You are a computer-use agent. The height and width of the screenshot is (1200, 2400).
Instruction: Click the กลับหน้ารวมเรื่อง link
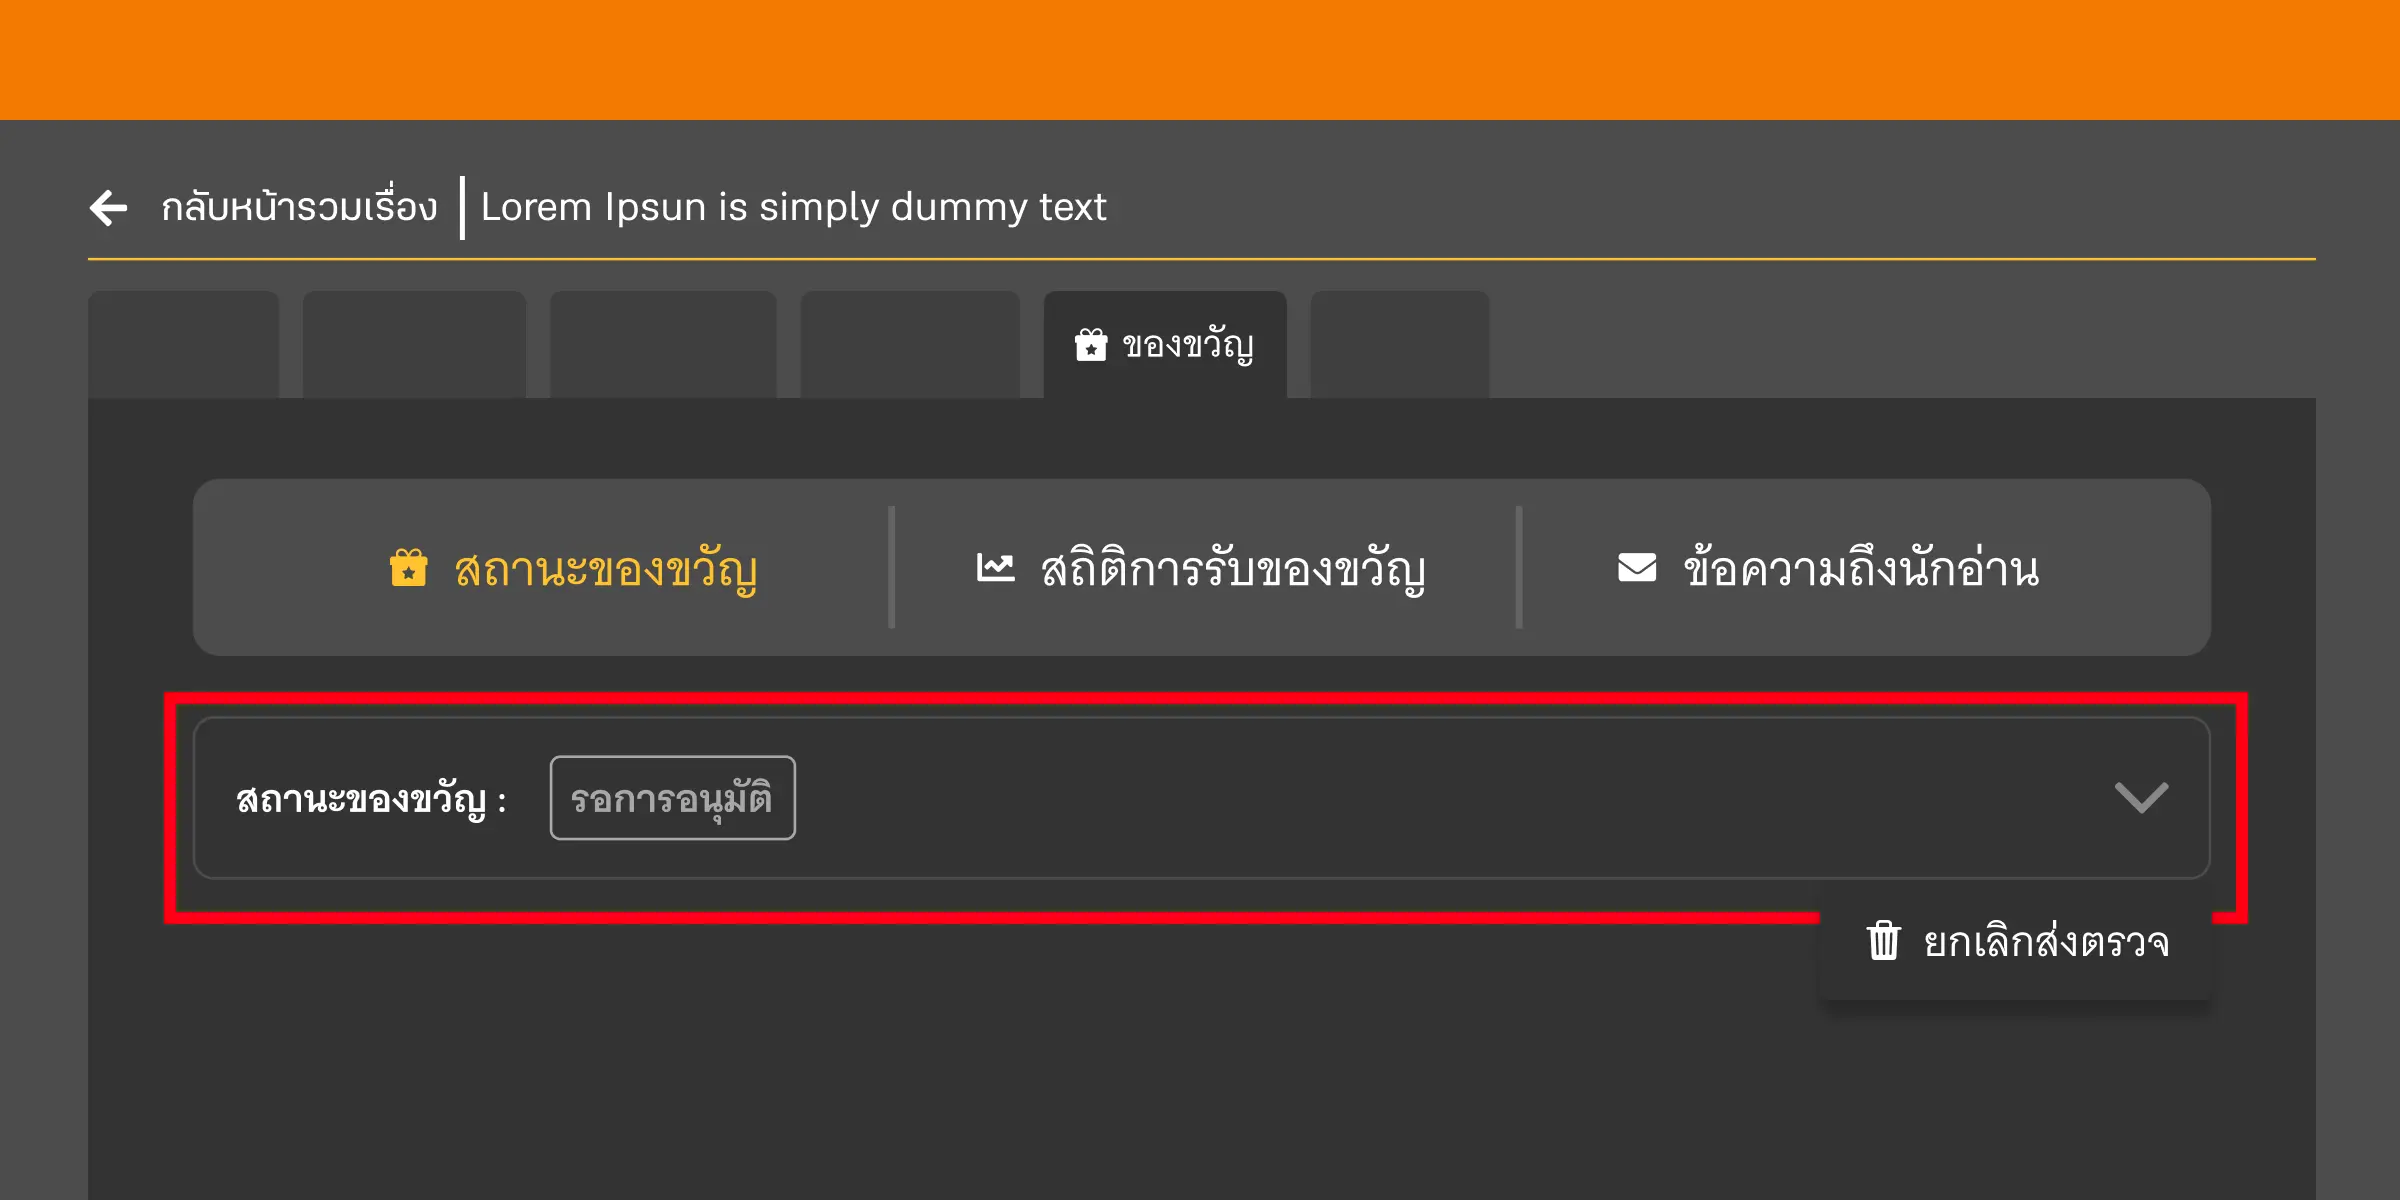[300, 208]
